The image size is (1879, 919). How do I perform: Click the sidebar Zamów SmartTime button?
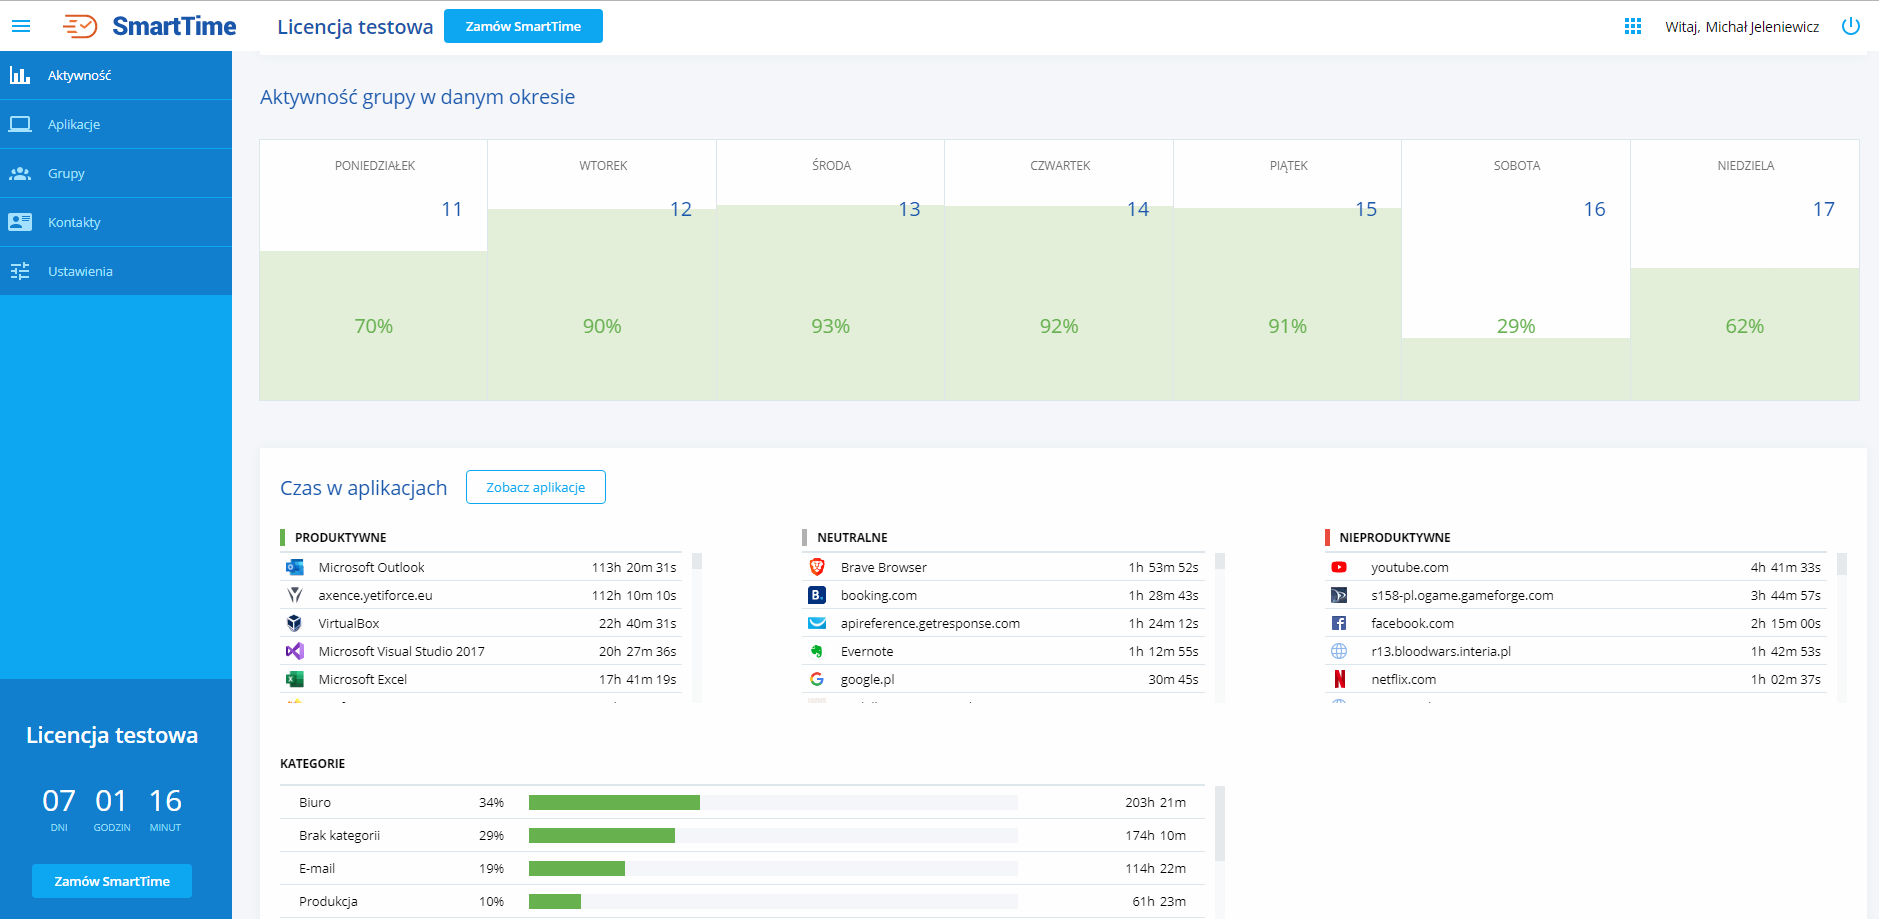click(x=112, y=881)
